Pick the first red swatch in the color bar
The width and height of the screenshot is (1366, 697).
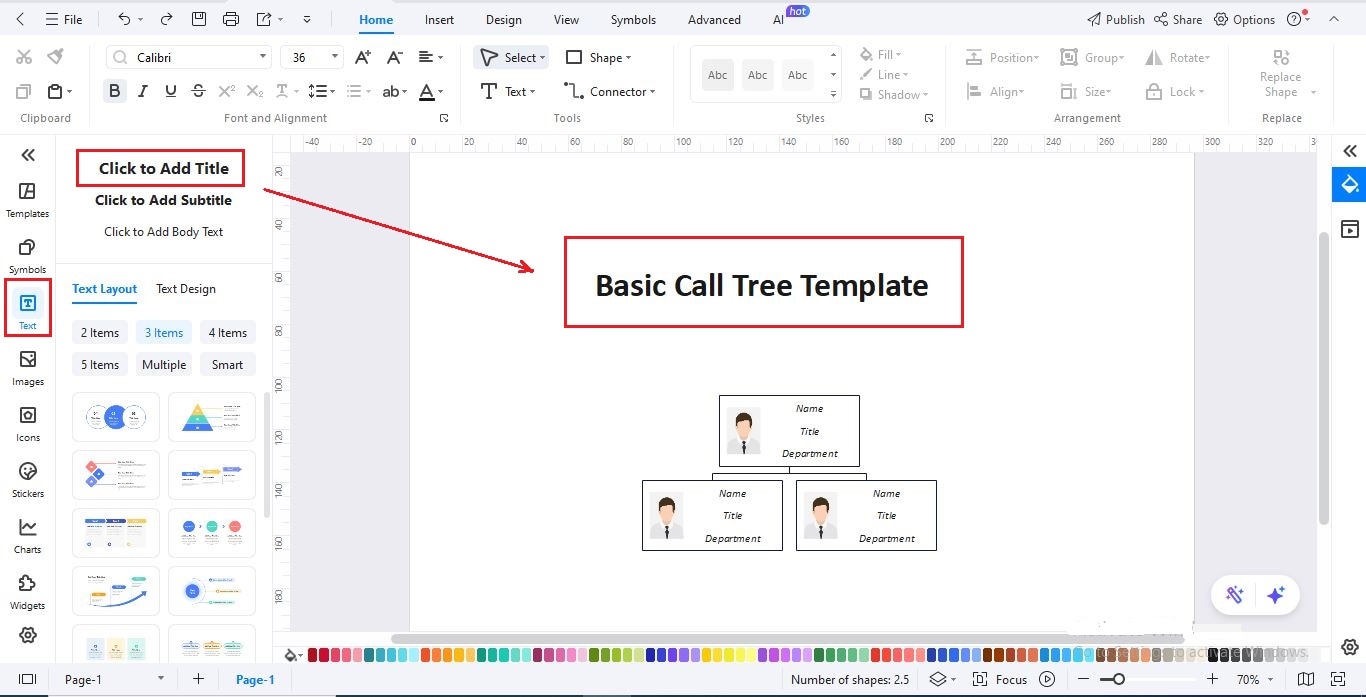313,655
